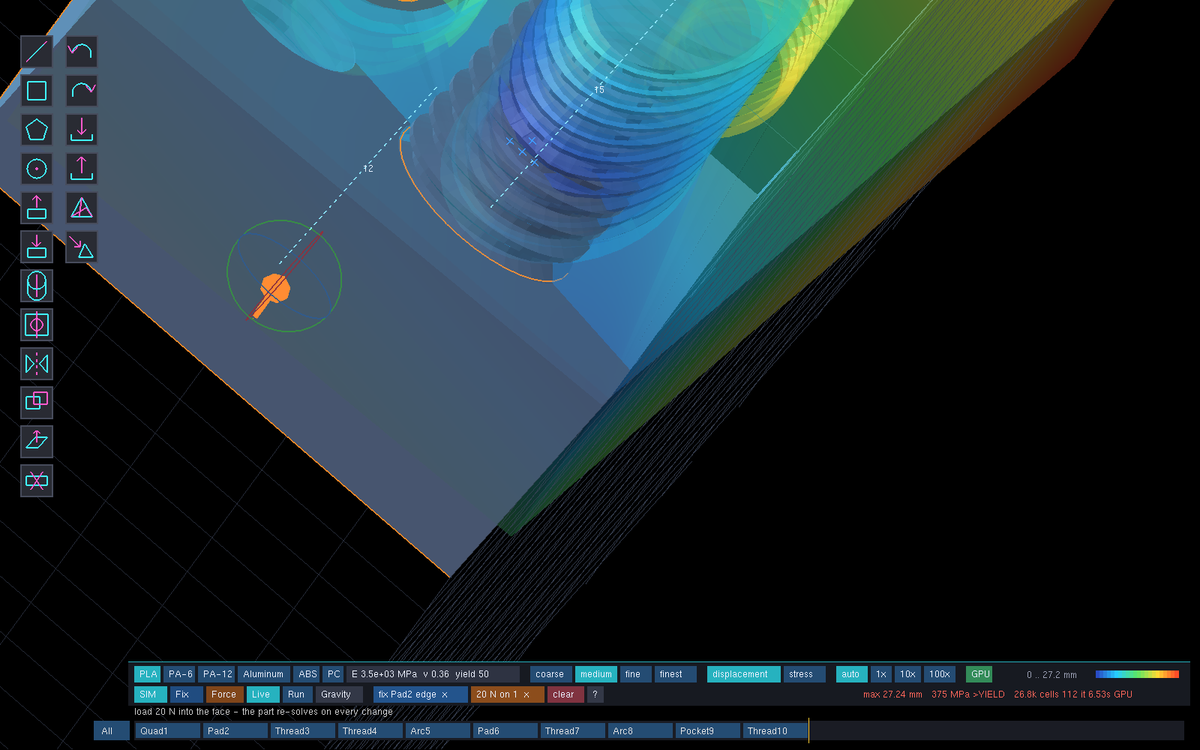
Task: Select the sketch plane tool icon
Action: coord(37,442)
